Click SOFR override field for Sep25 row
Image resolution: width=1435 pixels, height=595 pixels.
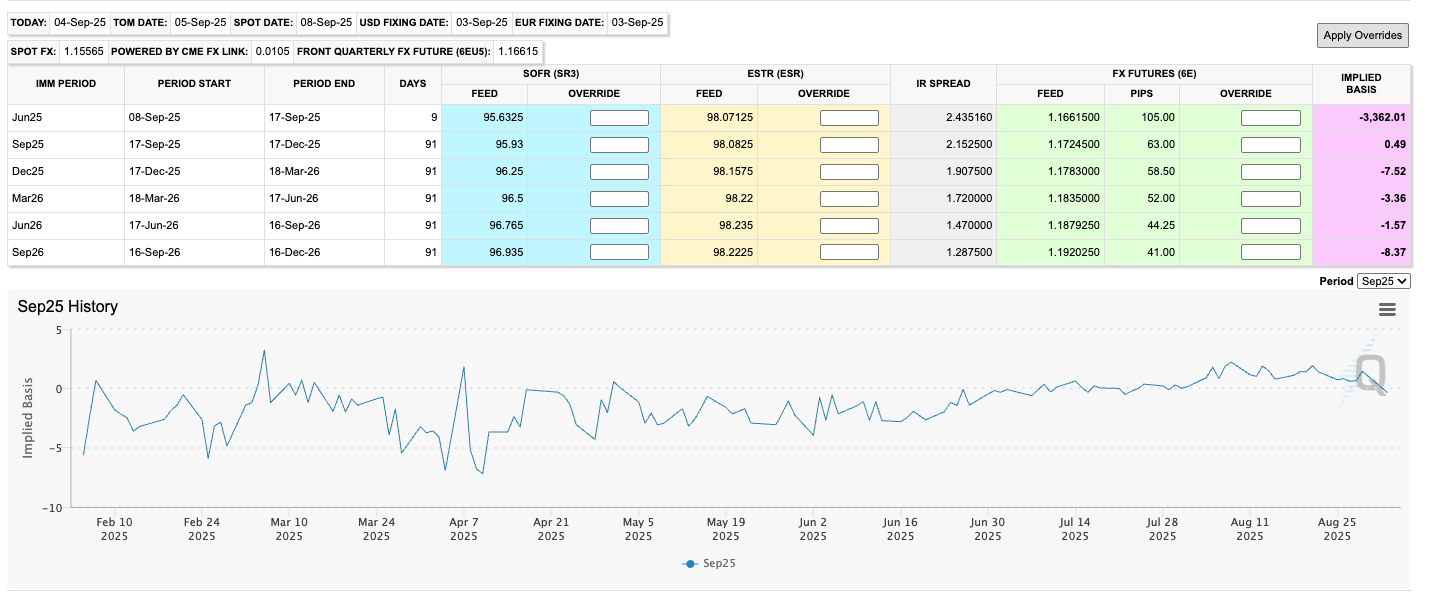point(619,145)
